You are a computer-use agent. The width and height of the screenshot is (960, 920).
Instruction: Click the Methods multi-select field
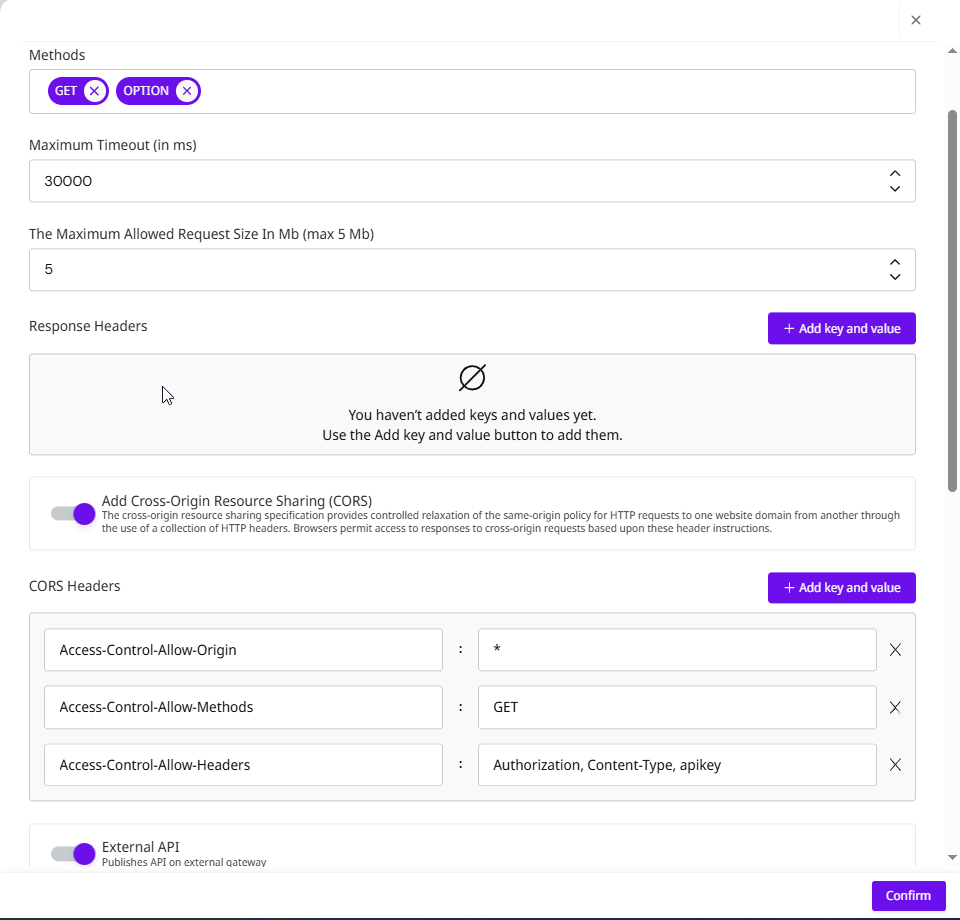click(x=550, y=91)
